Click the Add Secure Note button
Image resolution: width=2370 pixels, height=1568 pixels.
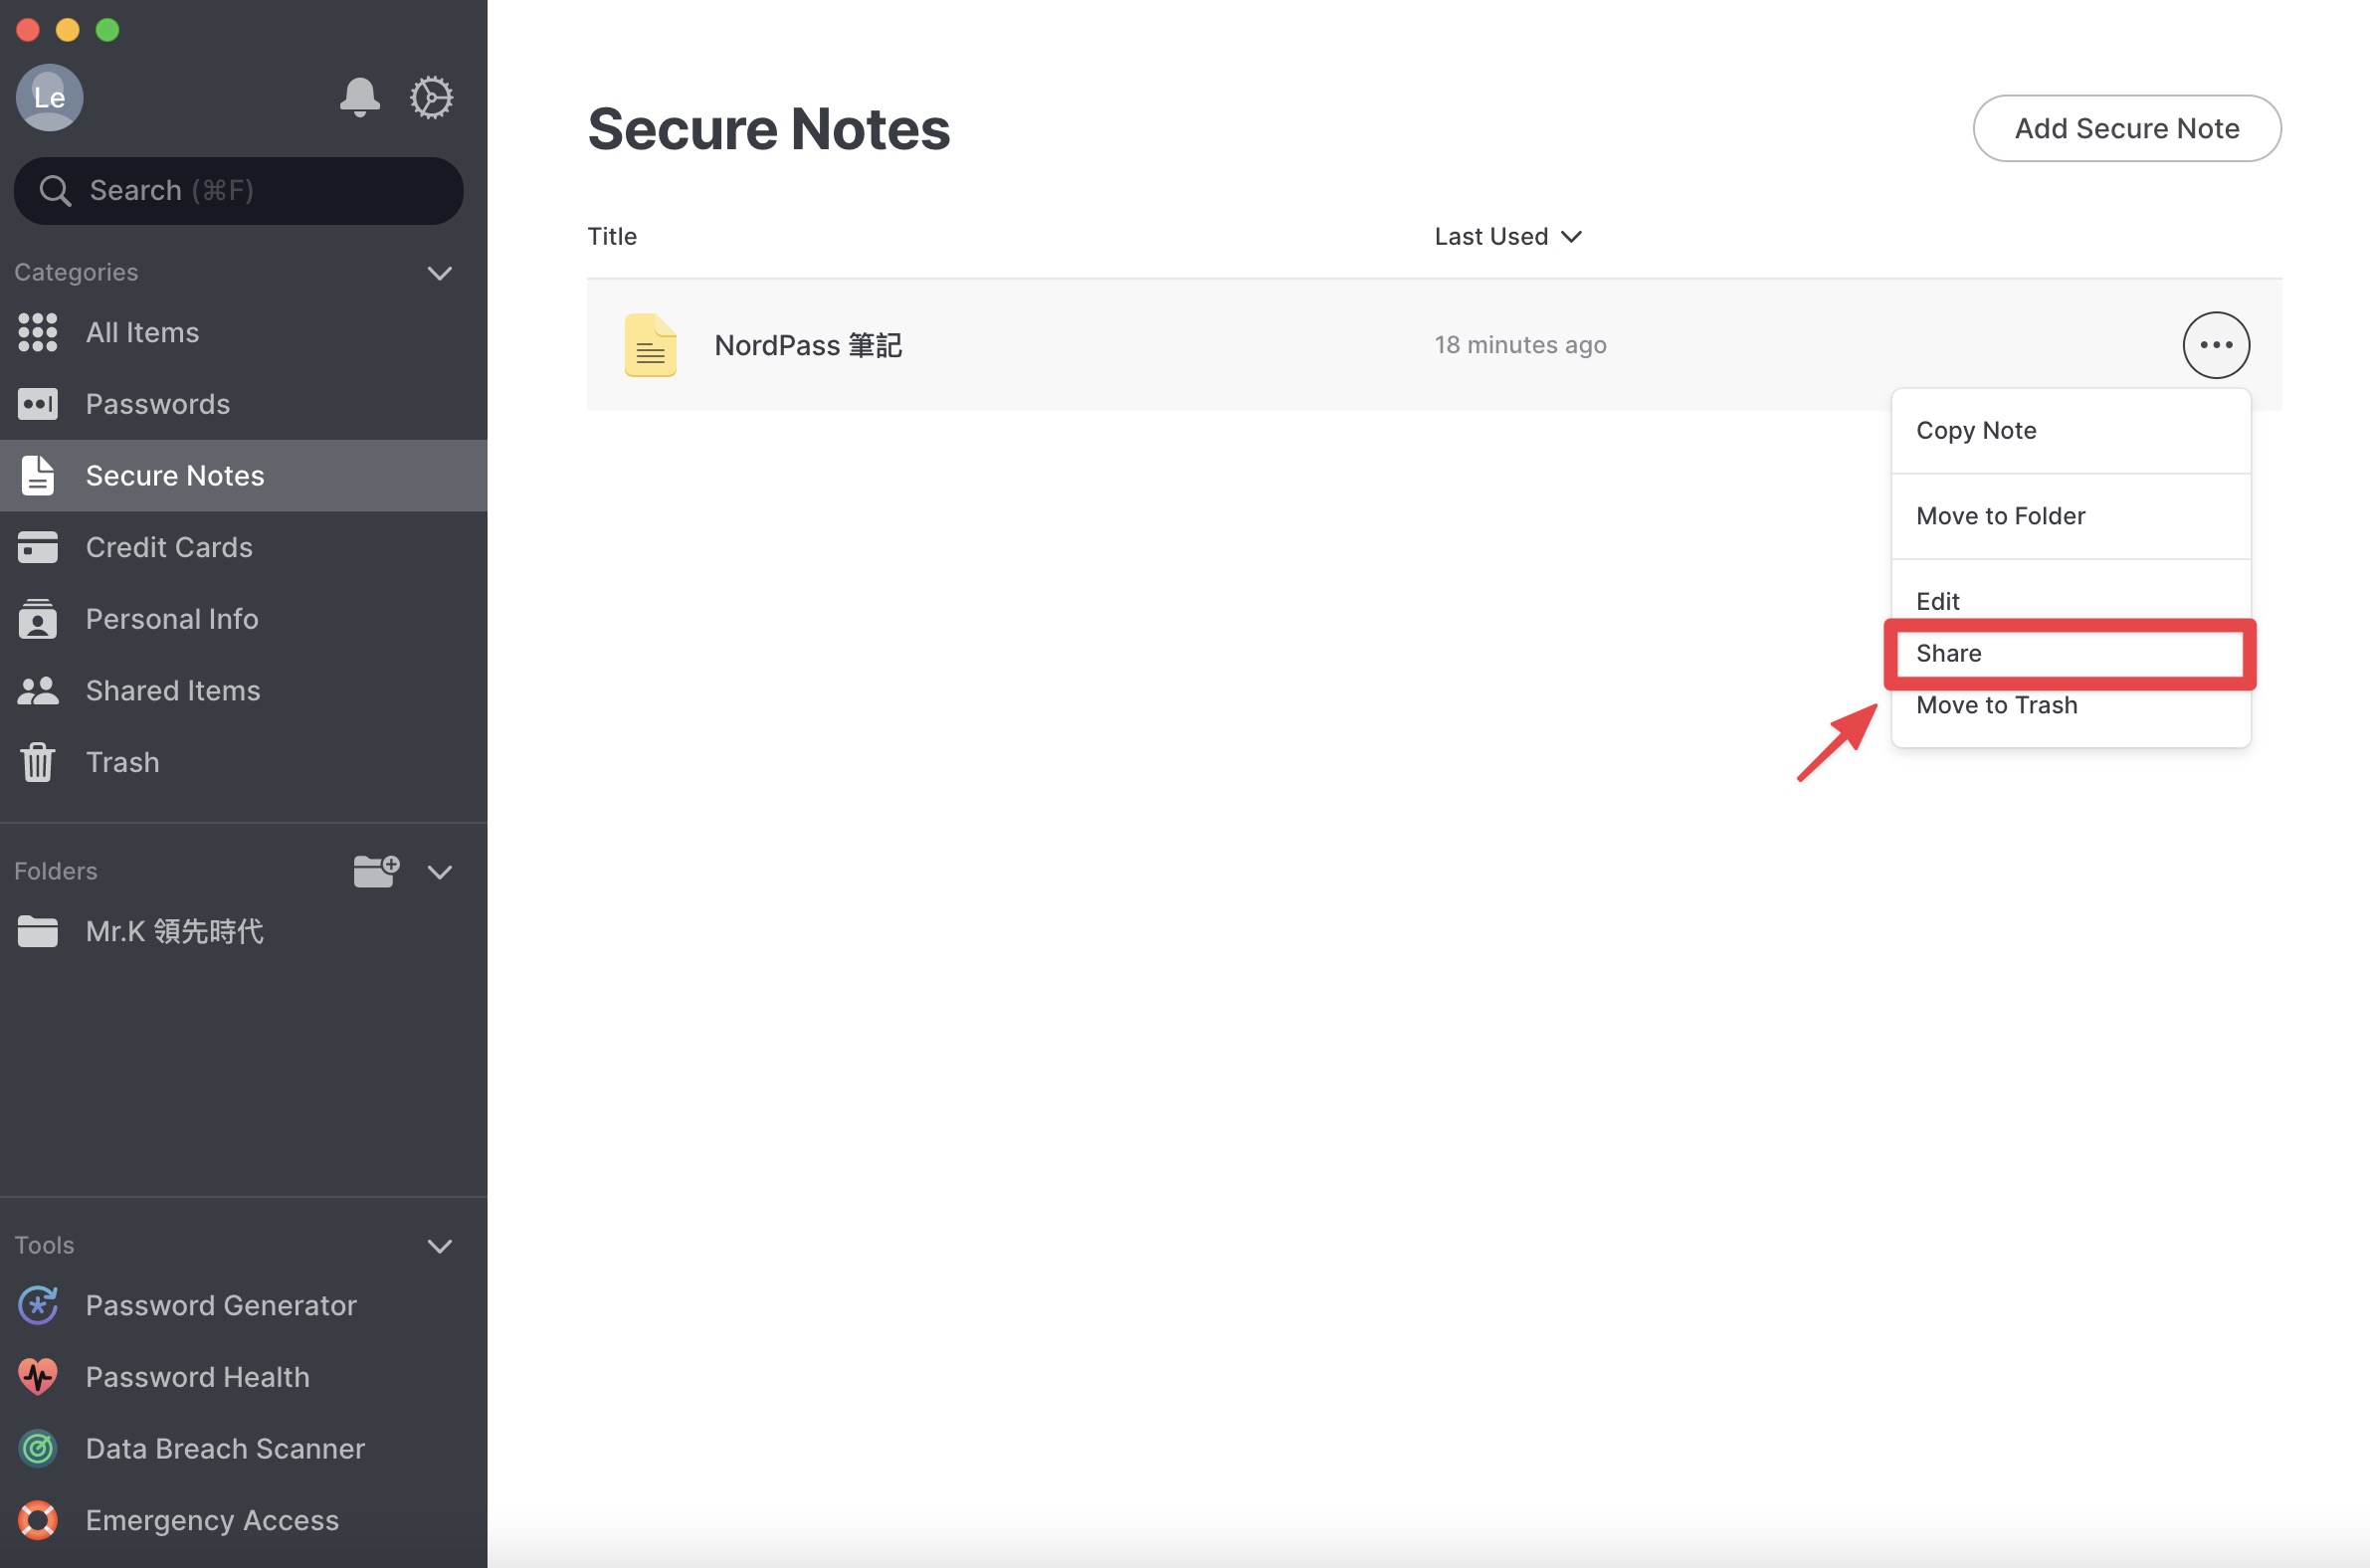2127,128
